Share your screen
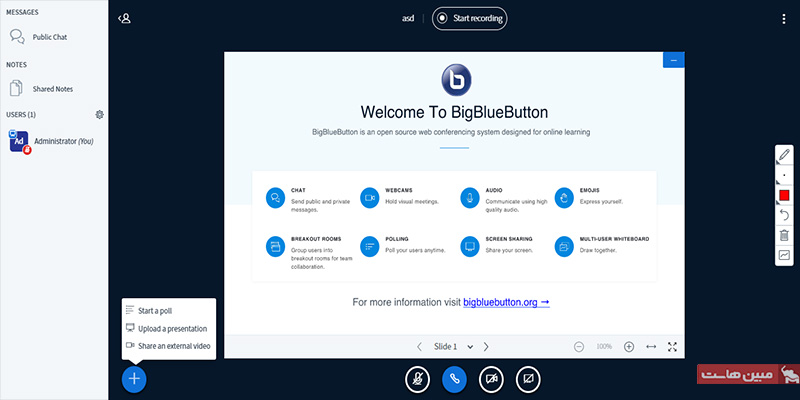 (528, 380)
